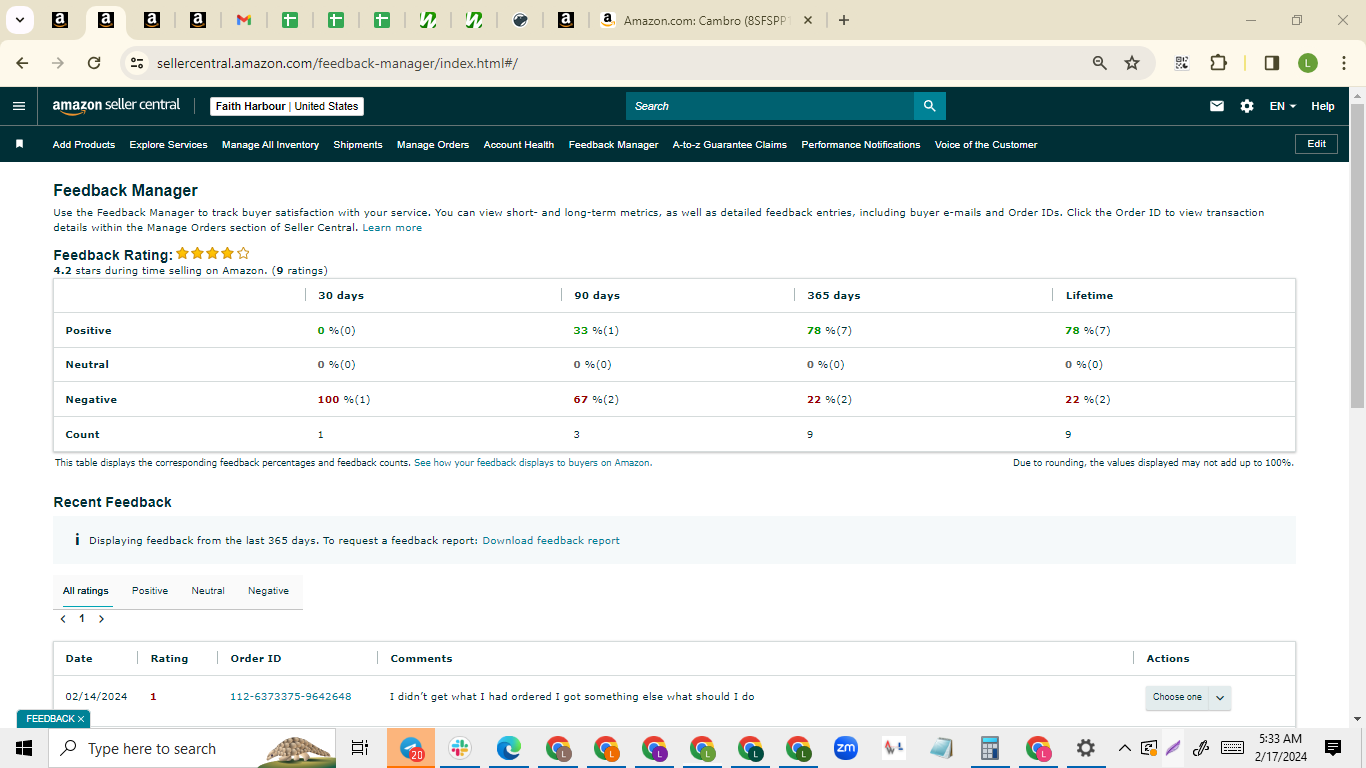Click the Download feedback report link
1366x768 pixels.
click(551, 541)
